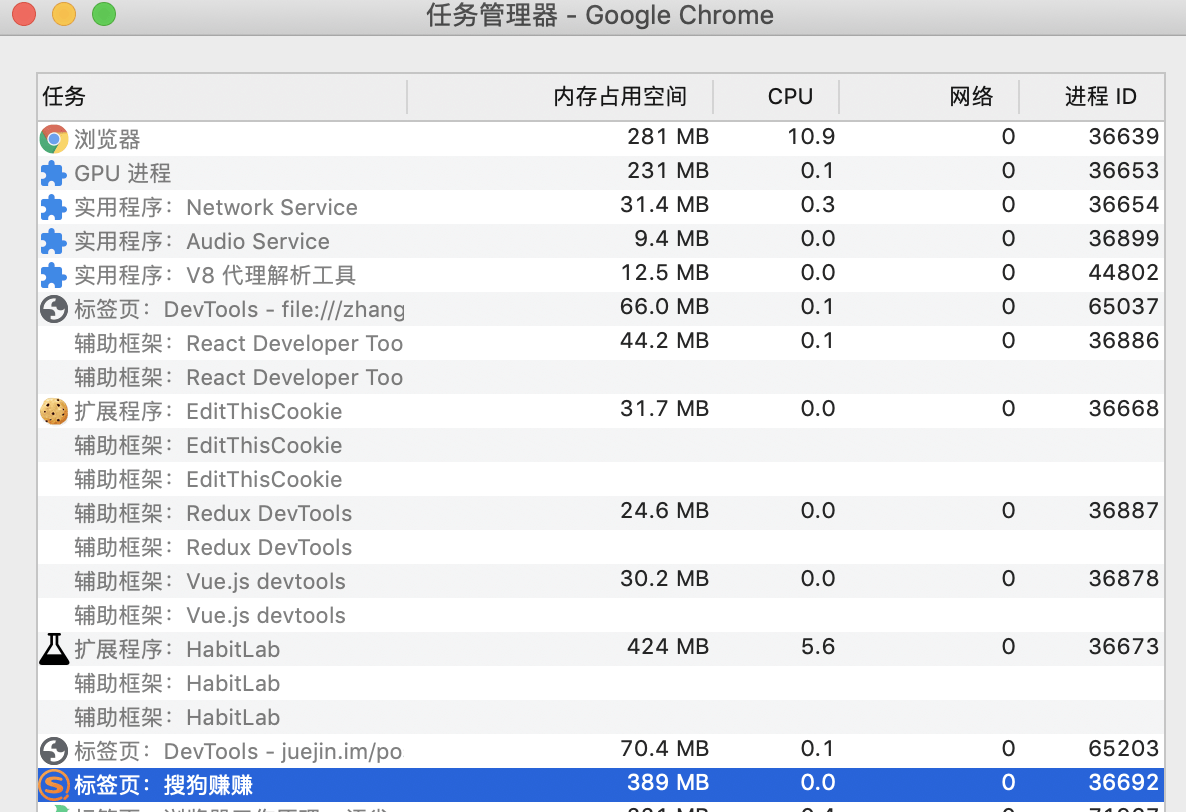This screenshot has height=812, width=1186.
Task: Click process ID 65203
Action: pos(1123,749)
